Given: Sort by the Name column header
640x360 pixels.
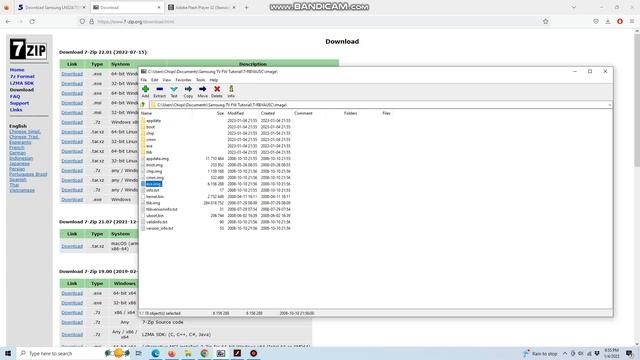Looking at the screenshot, I should [147, 113].
